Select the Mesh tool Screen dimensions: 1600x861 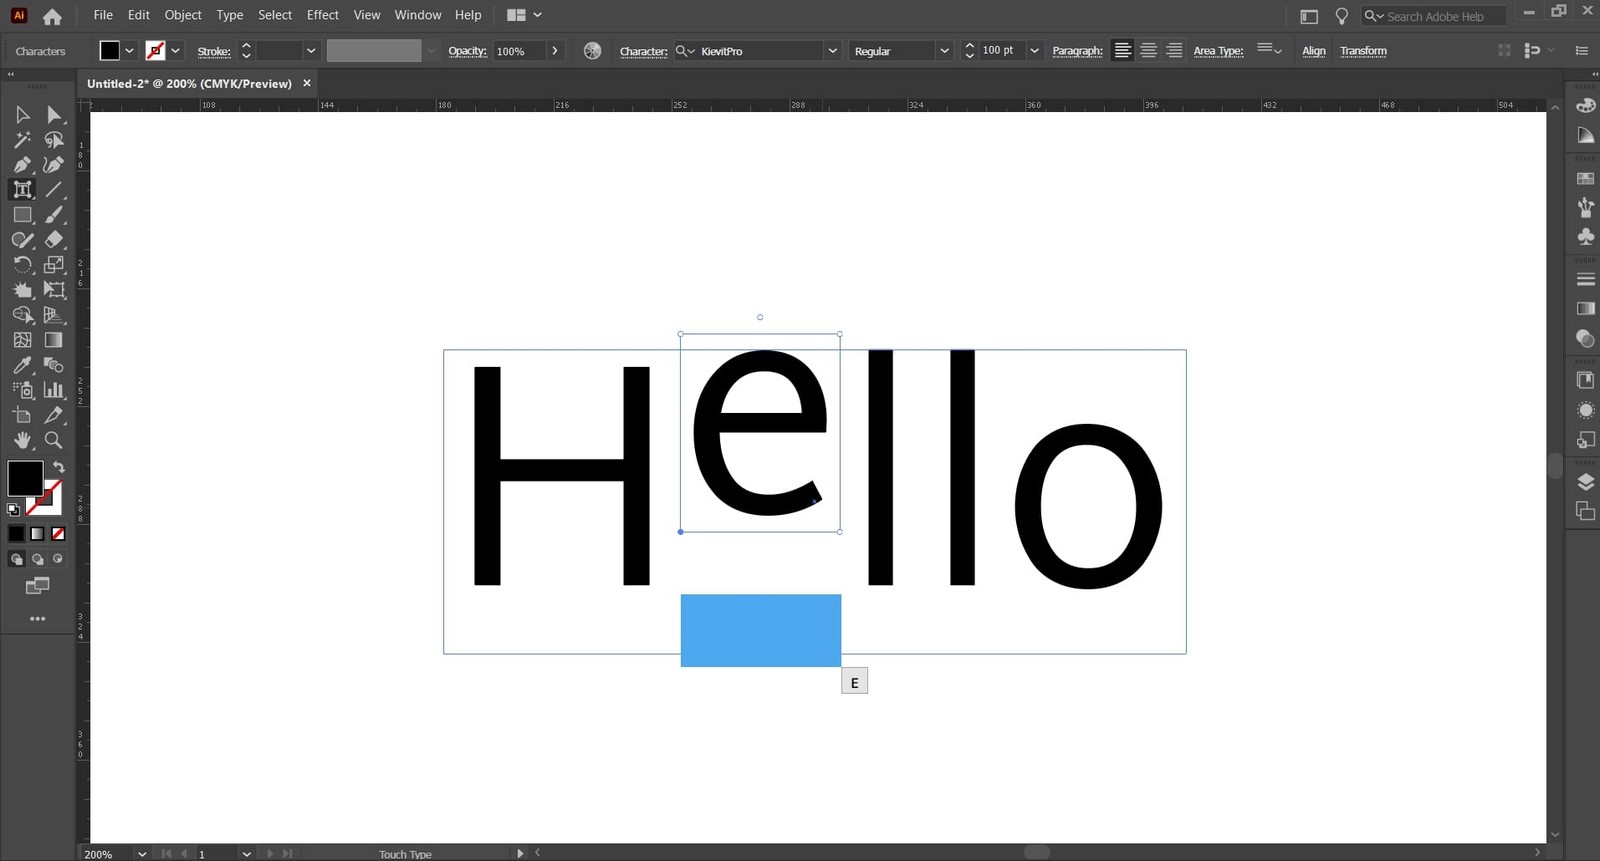point(22,340)
